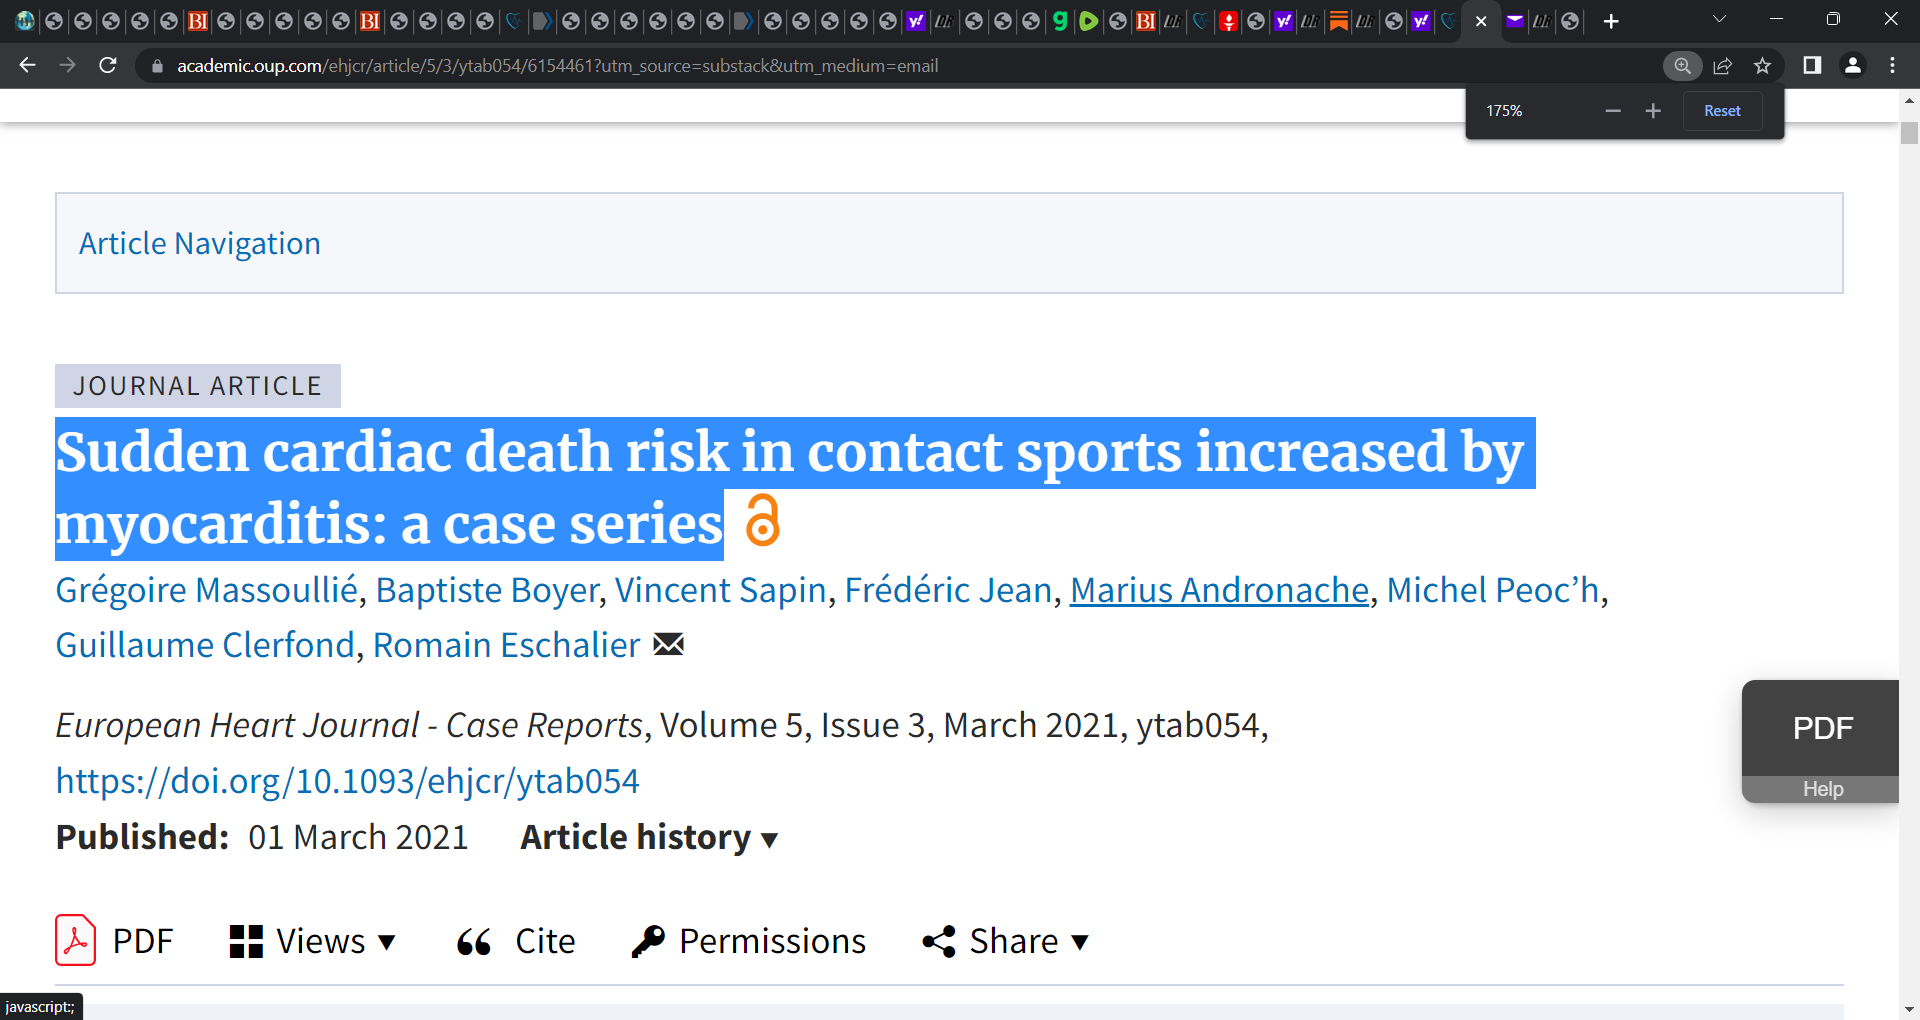Image resolution: width=1920 pixels, height=1020 pixels.
Task: Open the share this page icon
Action: 1723,66
